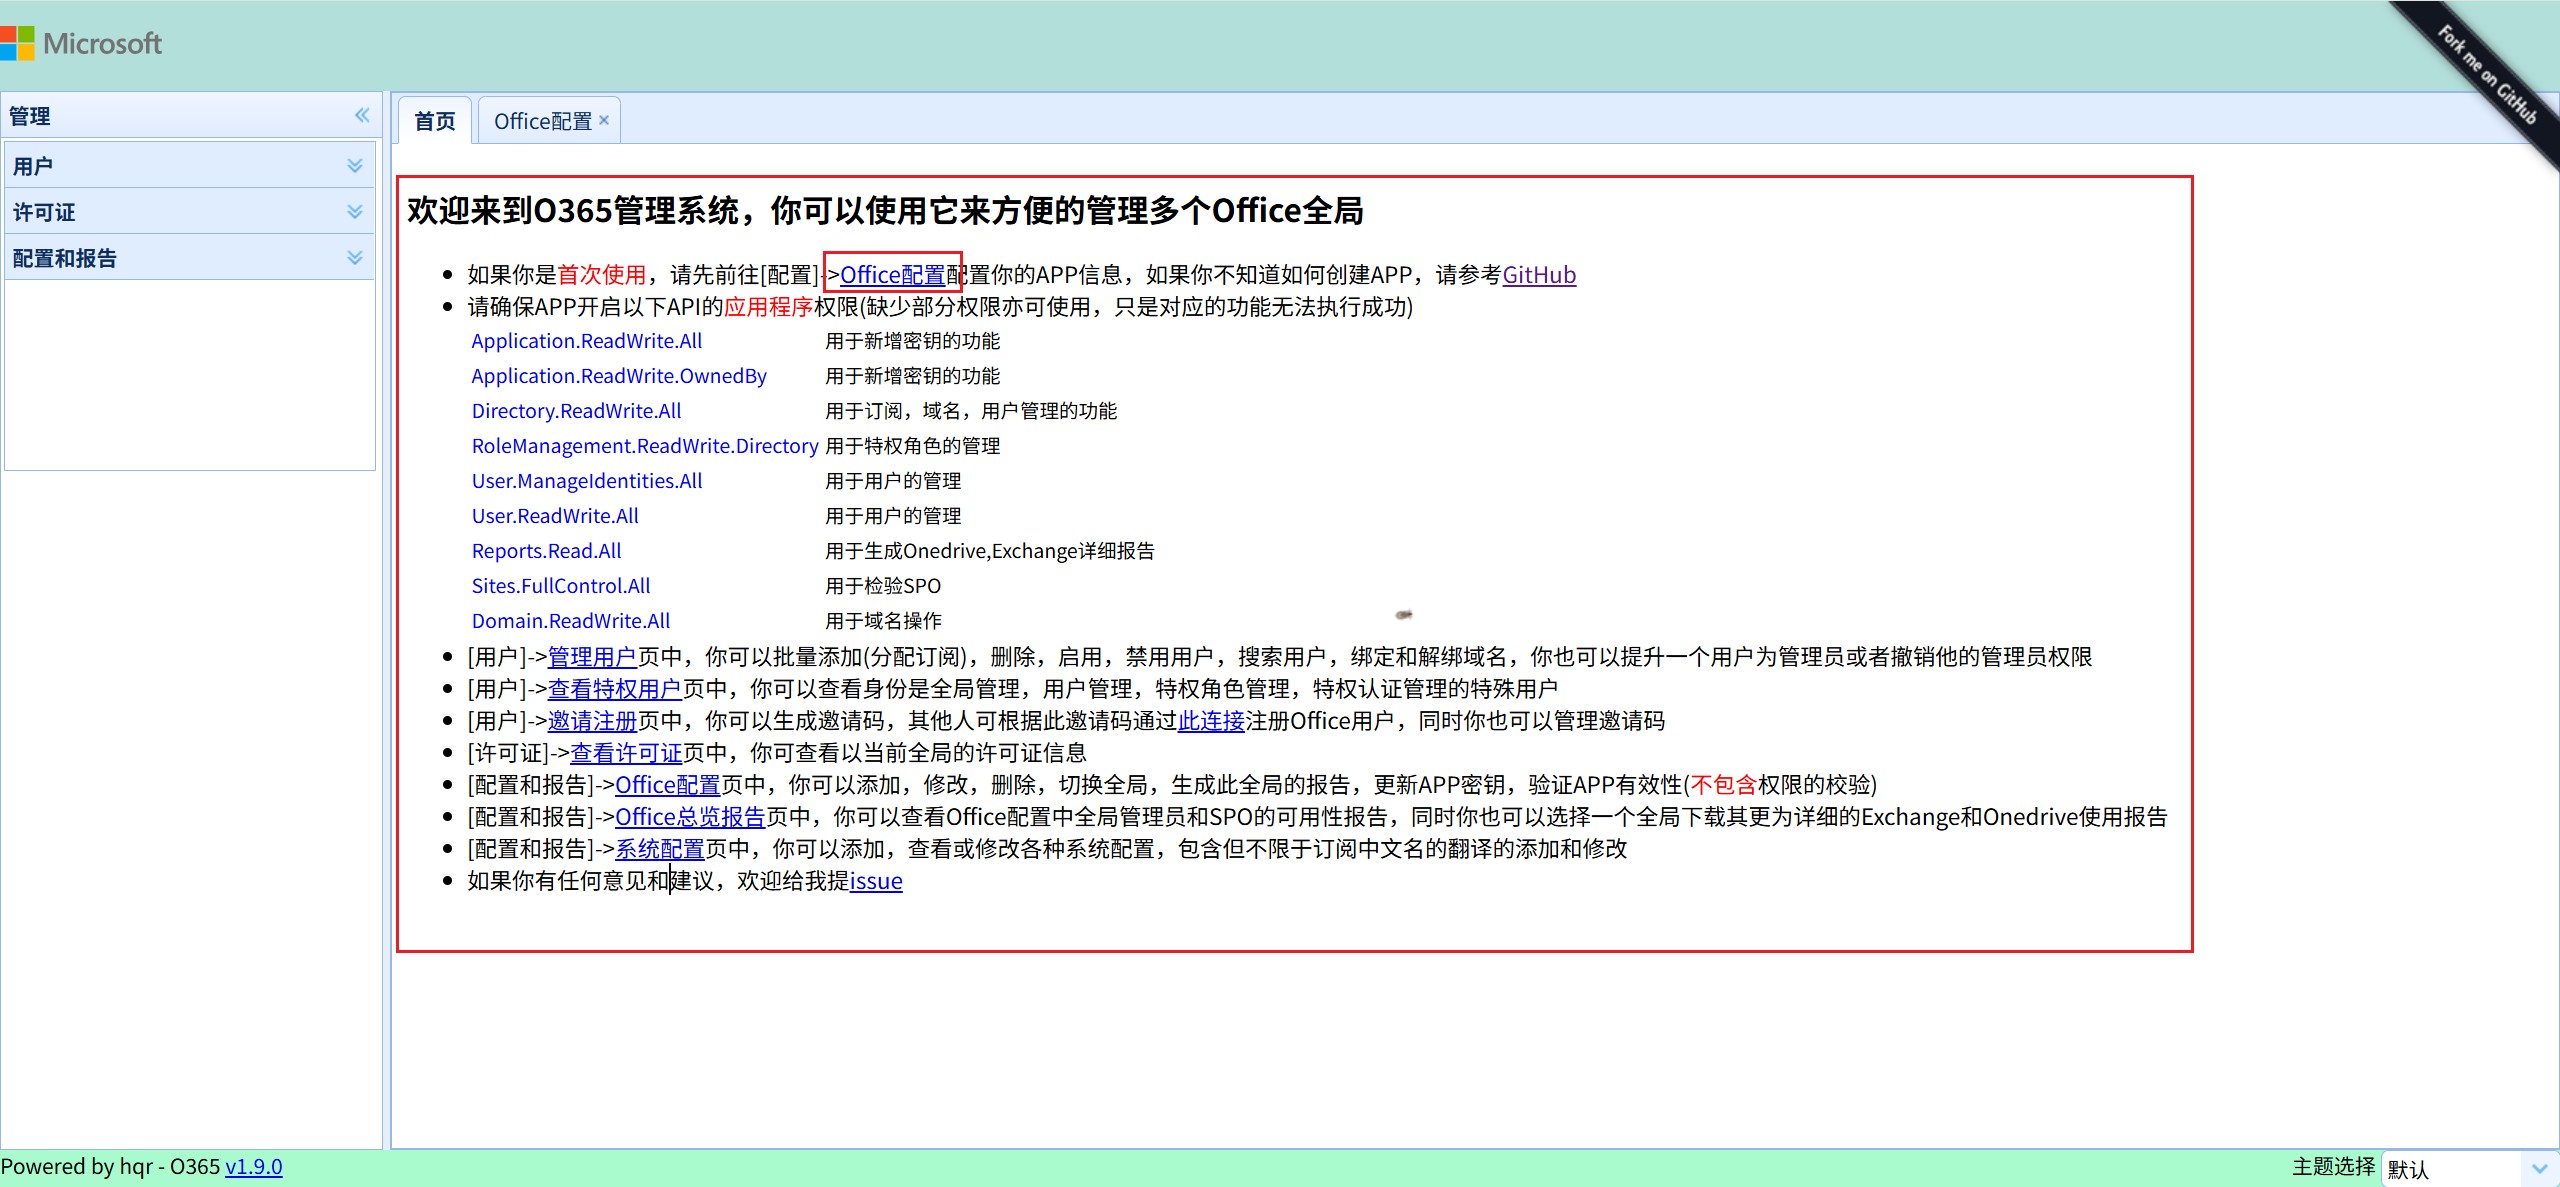The image size is (2560, 1187).
Task: Expand the 许可证 accordion section
Action: [189, 212]
